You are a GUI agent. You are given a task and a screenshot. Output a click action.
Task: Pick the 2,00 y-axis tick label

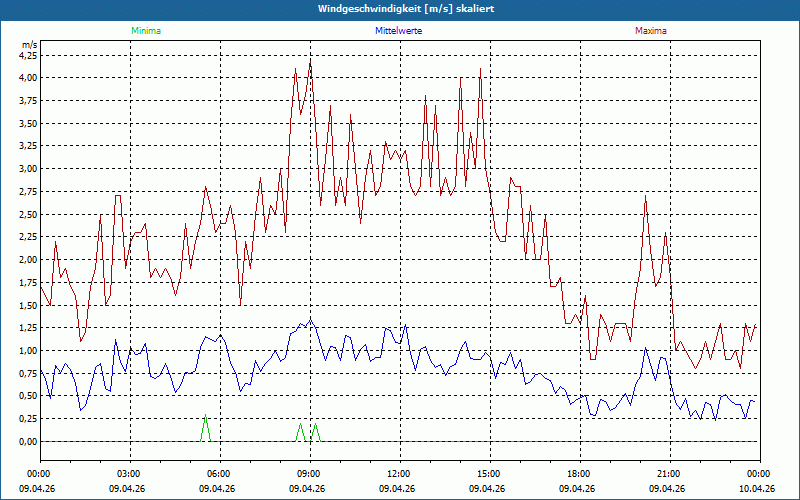click(27, 260)
